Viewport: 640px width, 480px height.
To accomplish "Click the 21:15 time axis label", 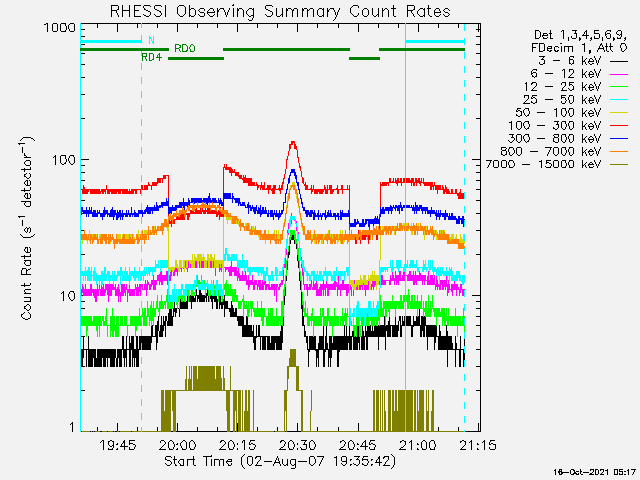I will tap(478, 445).
